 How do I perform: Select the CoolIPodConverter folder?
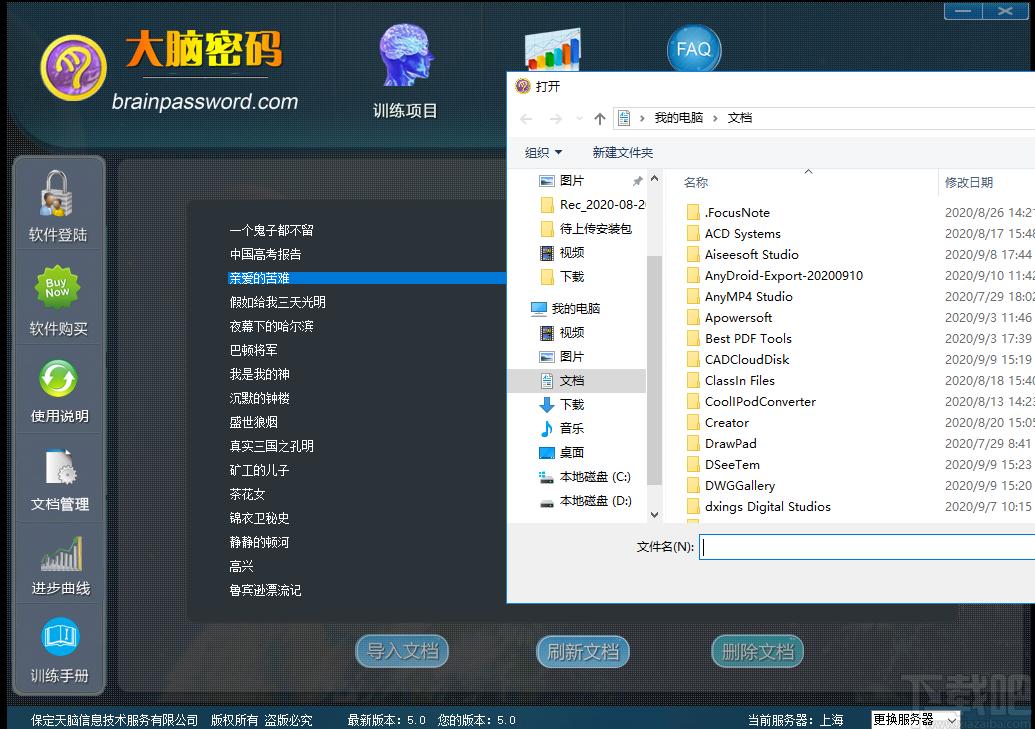click(760, 401)
